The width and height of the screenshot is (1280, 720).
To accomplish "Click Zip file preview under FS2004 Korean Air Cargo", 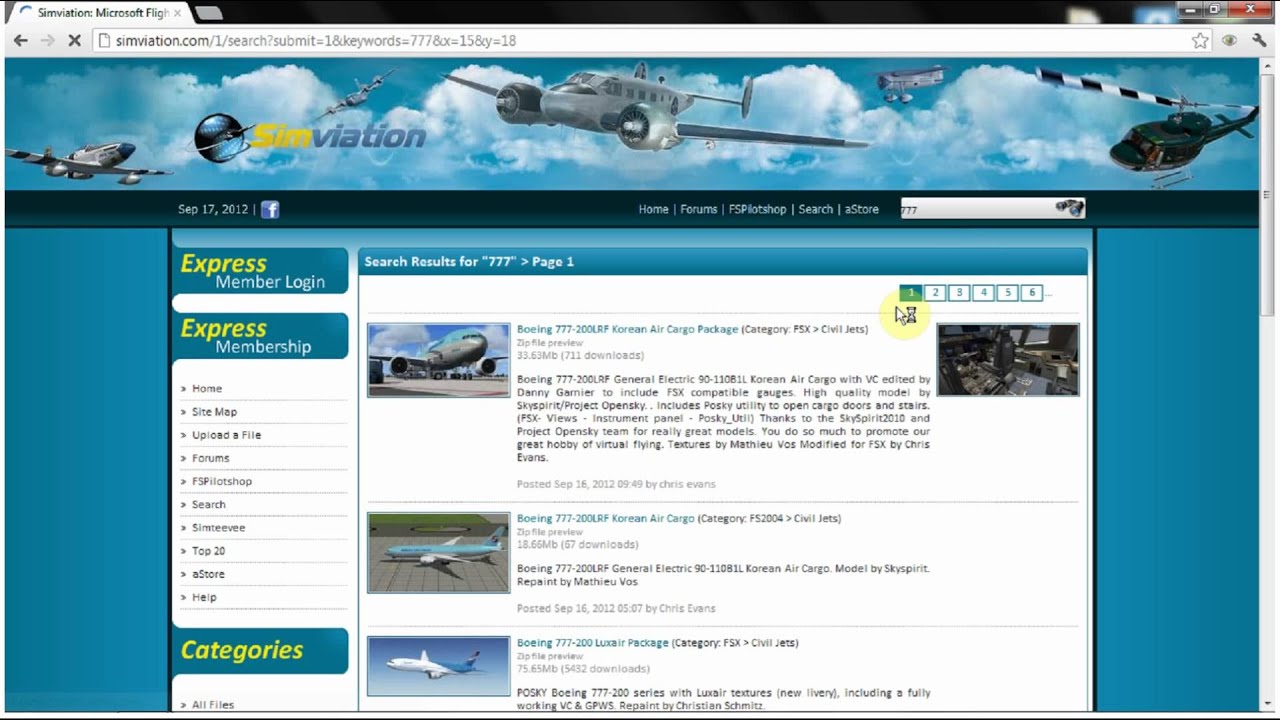I will coord(549,532).
